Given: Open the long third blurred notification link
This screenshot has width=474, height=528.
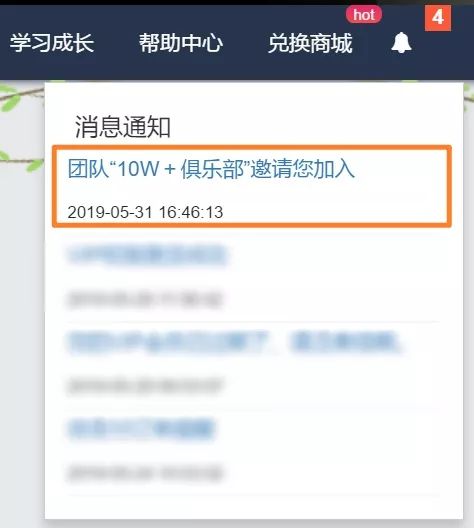Looking at the screenshot, I should (235, 342).
